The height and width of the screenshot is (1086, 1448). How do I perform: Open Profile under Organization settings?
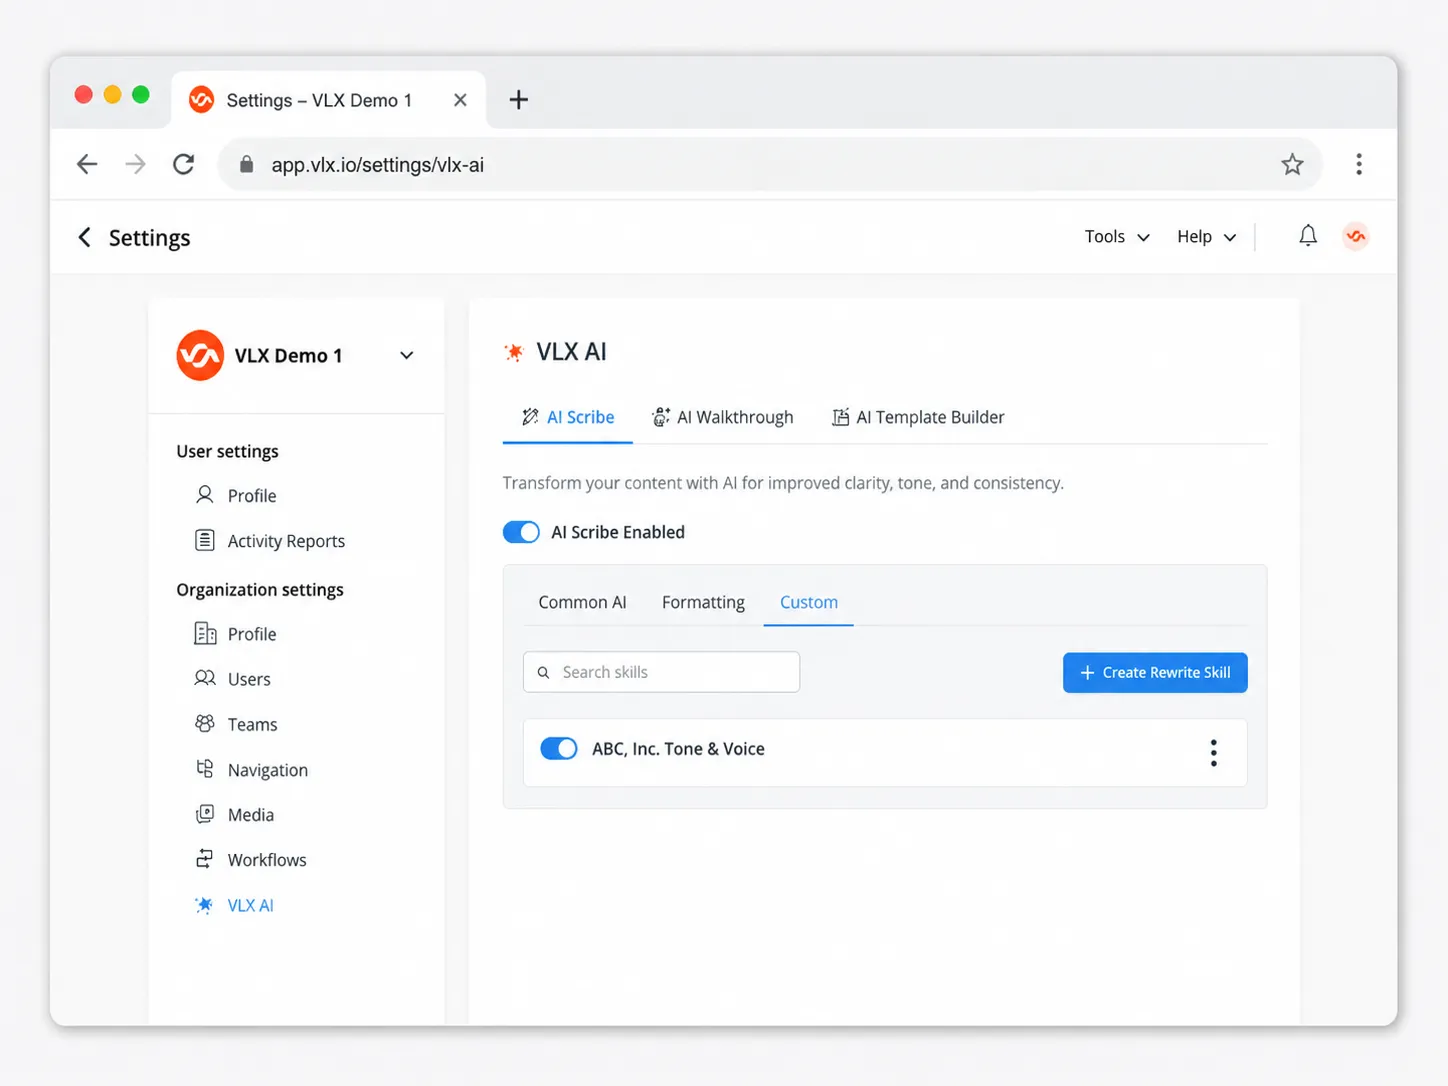[x=252, y=634]
